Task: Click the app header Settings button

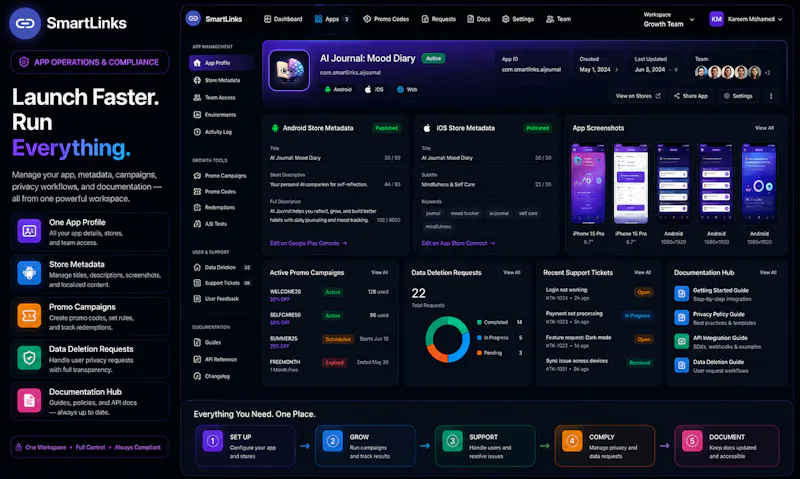Action: (738, 96)
